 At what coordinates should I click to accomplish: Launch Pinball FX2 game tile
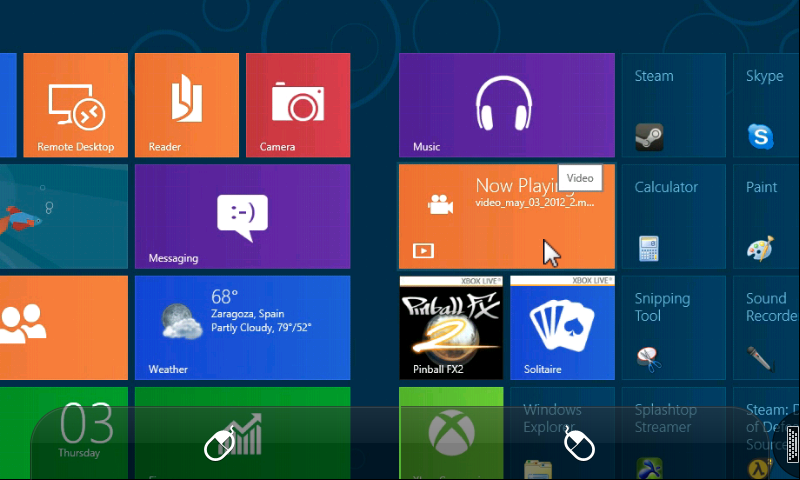click(x=451, y=327)
